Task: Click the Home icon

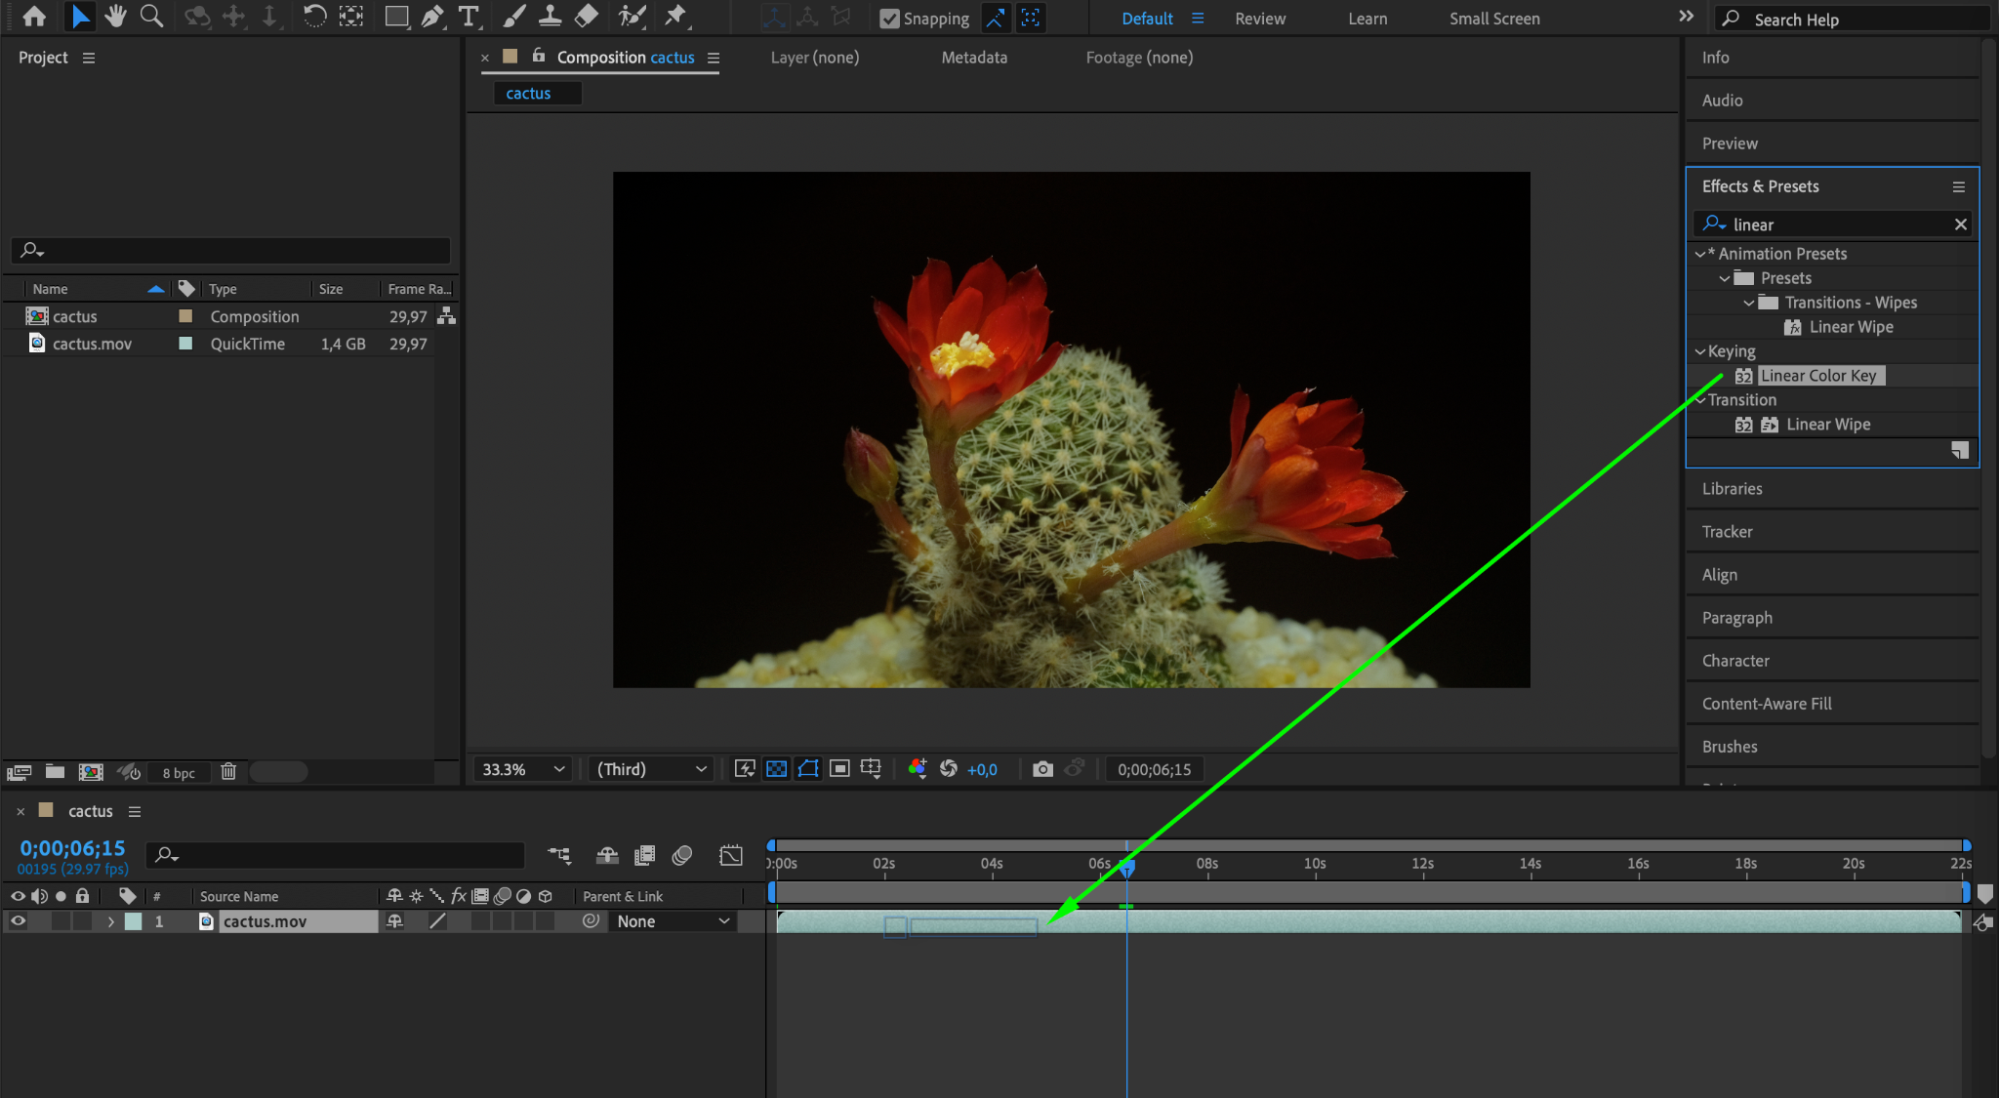Action: point(34,16)
